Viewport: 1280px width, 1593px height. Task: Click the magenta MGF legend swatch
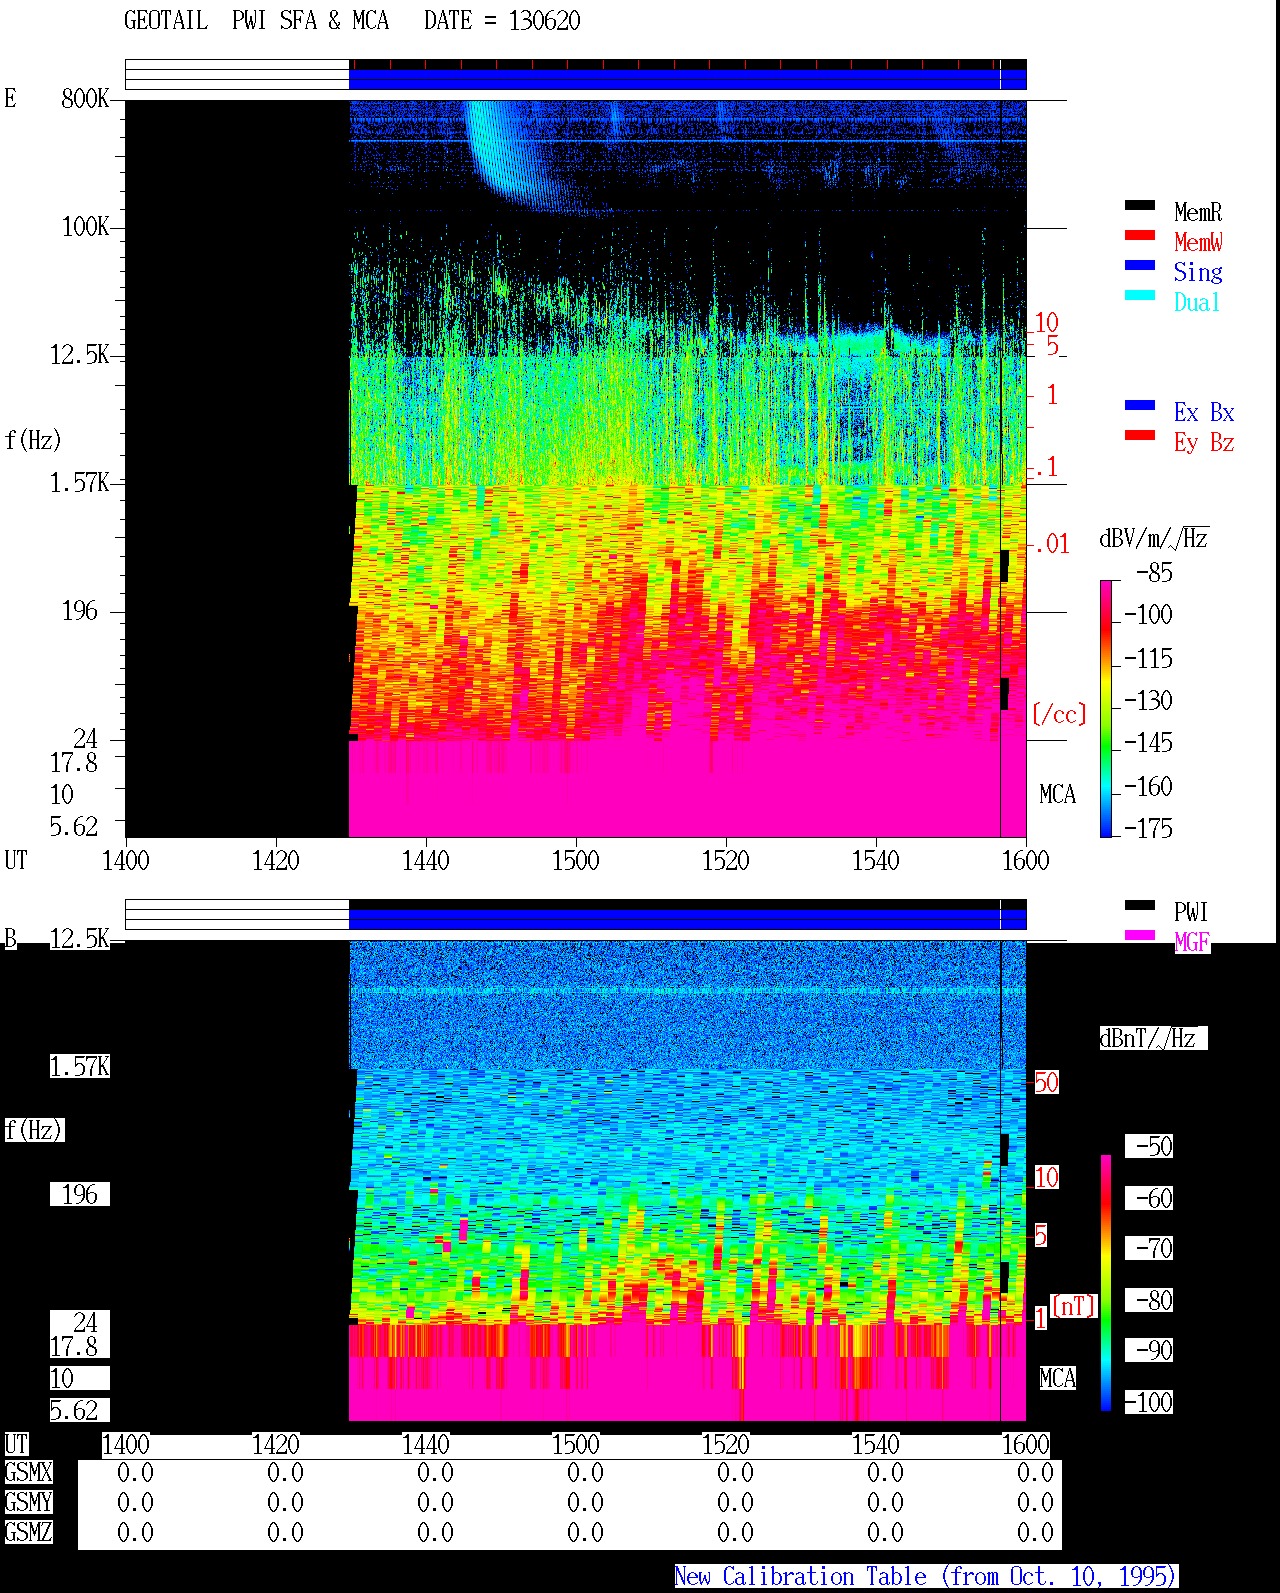pos(1140,936)
